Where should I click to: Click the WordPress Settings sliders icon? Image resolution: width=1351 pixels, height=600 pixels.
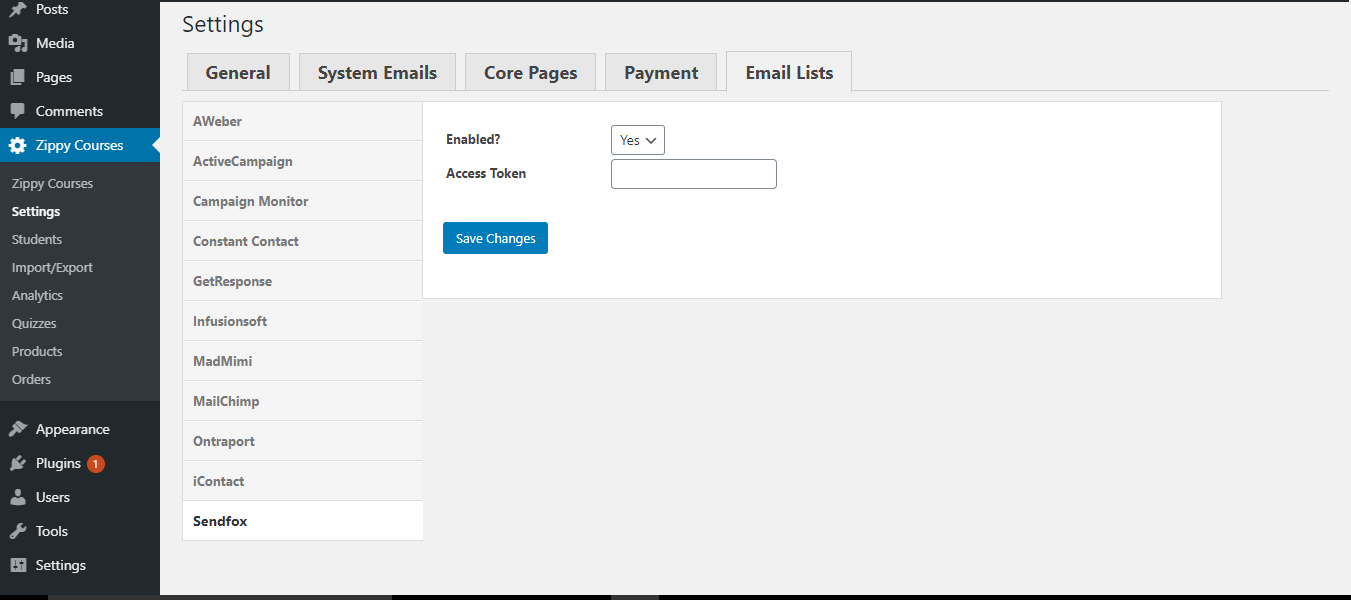click(18, 565)
